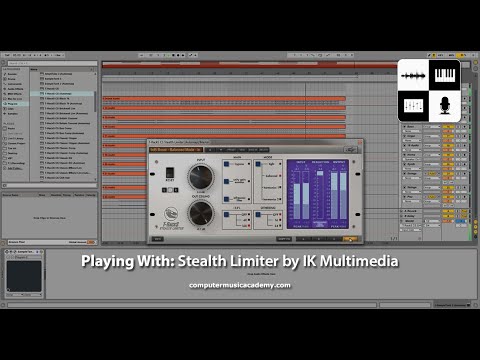
Task: Open the Soft Boost preset name display
Action: (x=176, y=150)
